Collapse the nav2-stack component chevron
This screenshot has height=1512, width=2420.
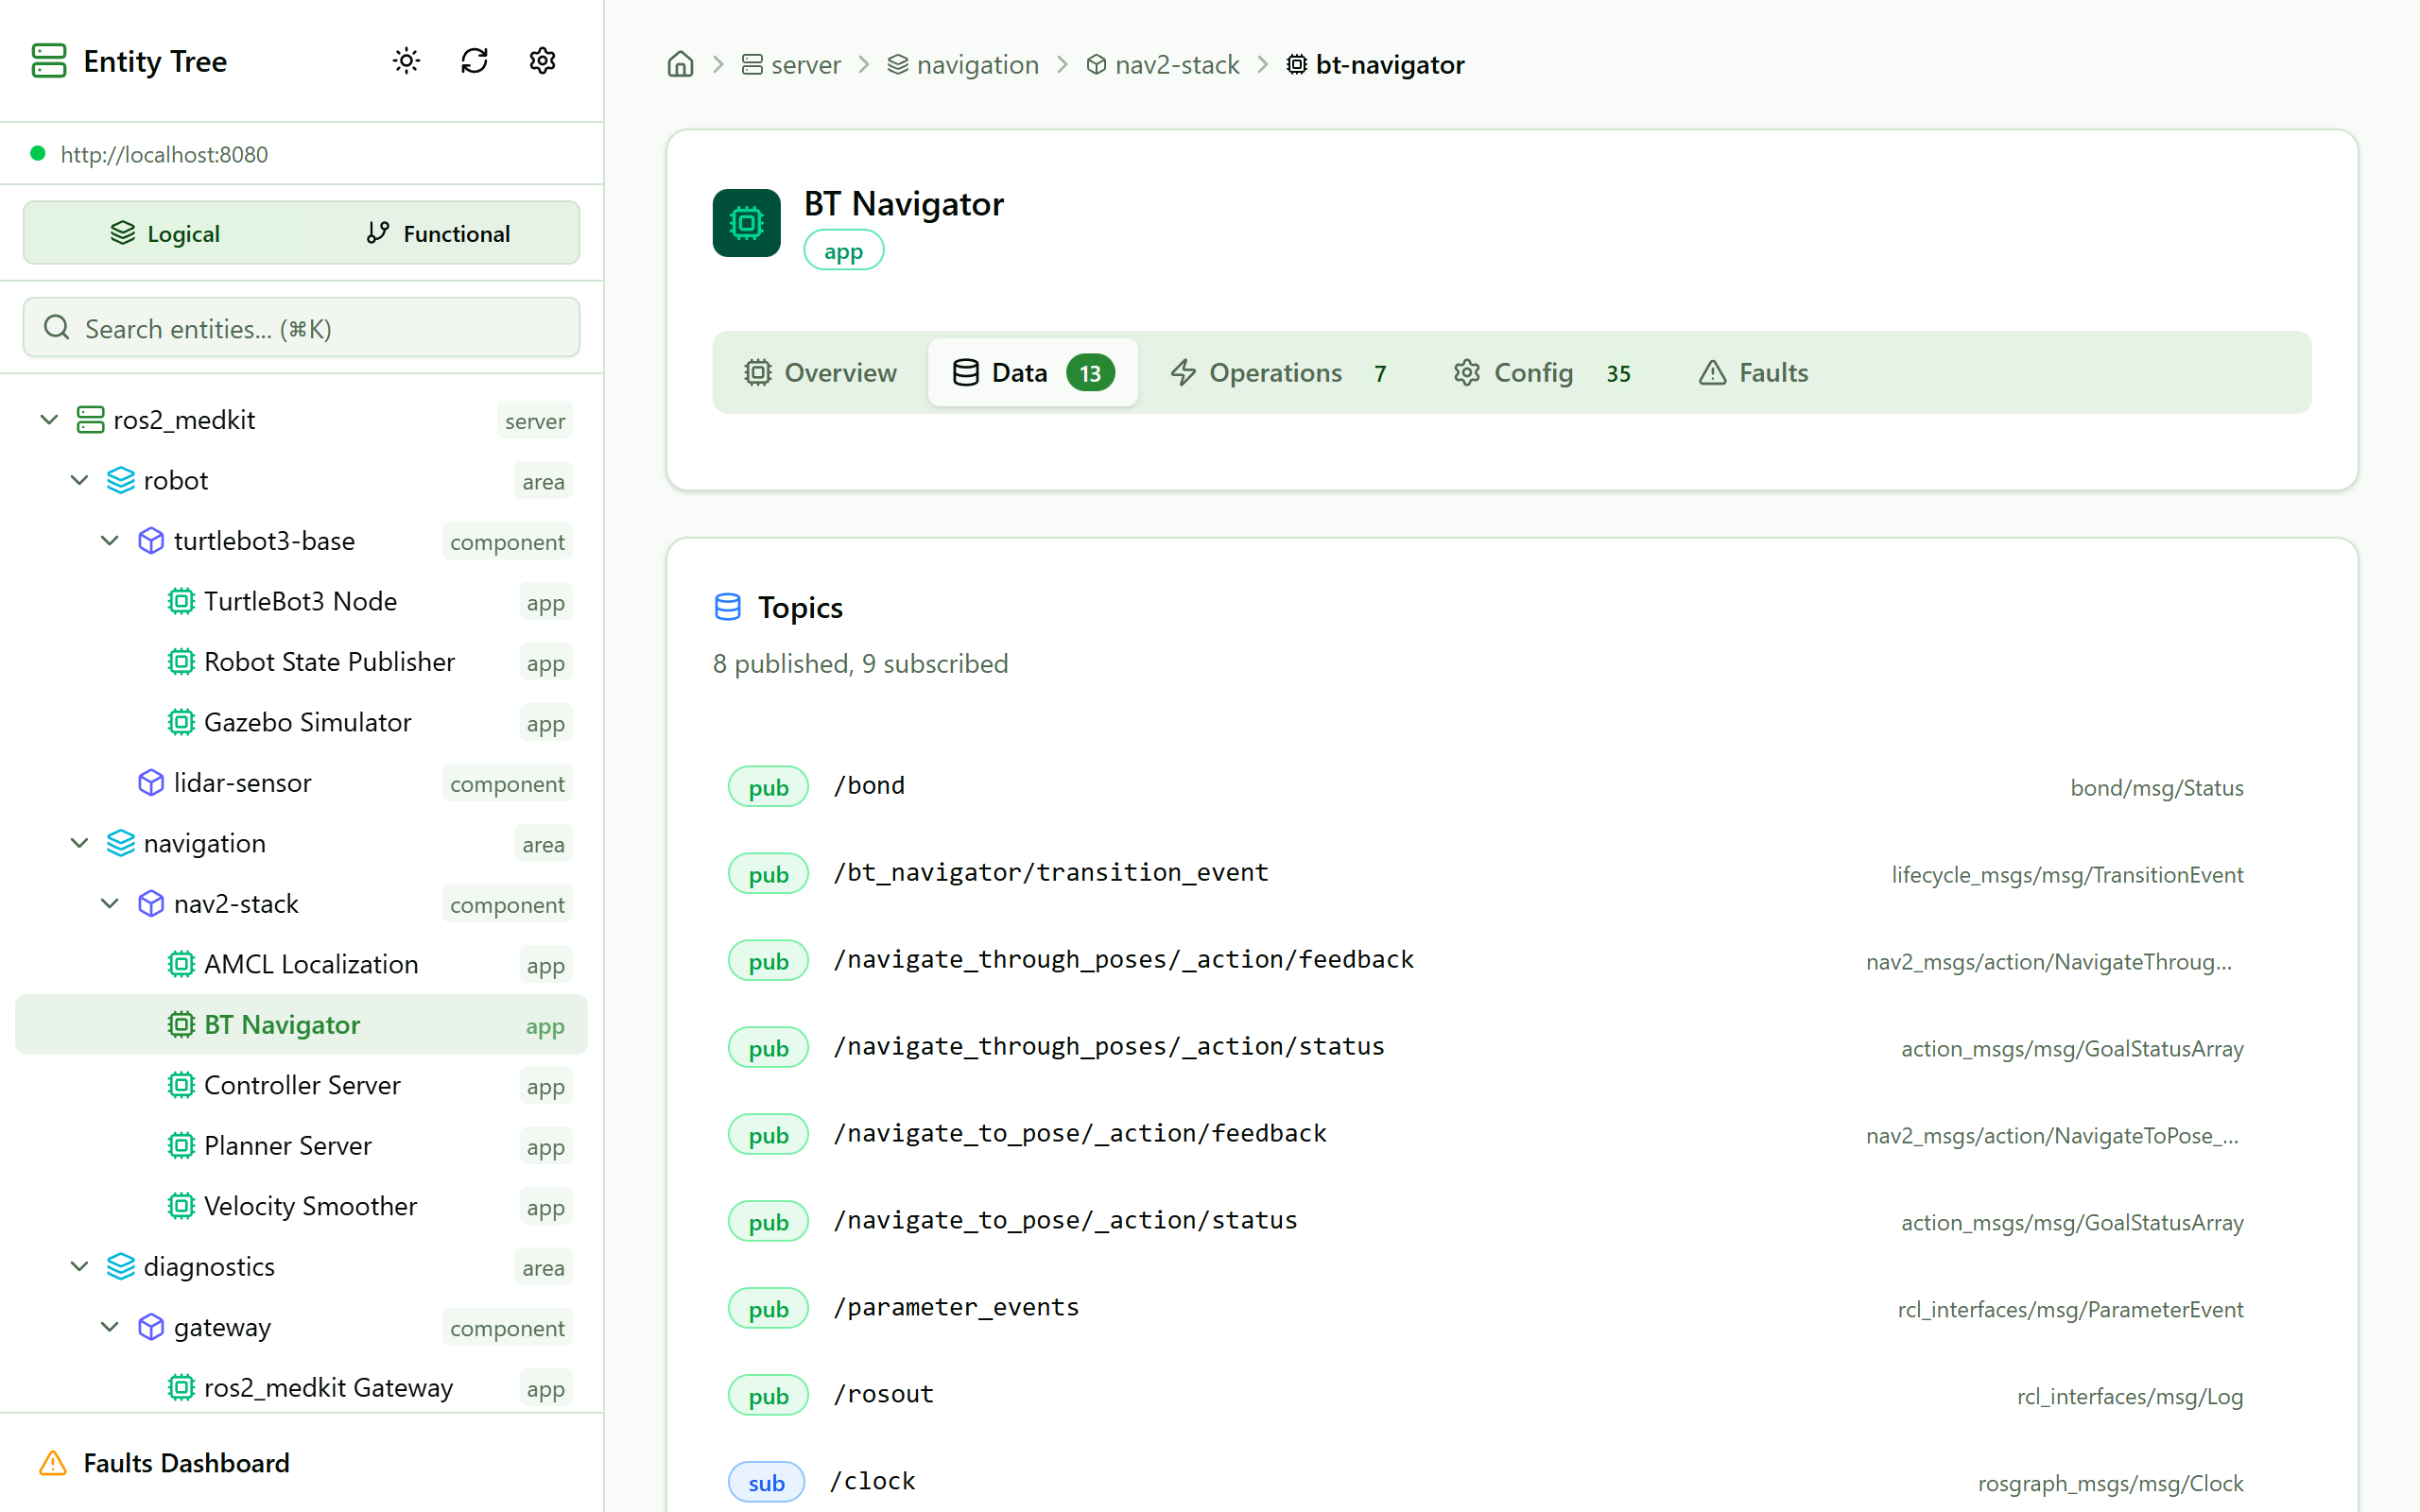pyautogui.click(x=110, y=904)
